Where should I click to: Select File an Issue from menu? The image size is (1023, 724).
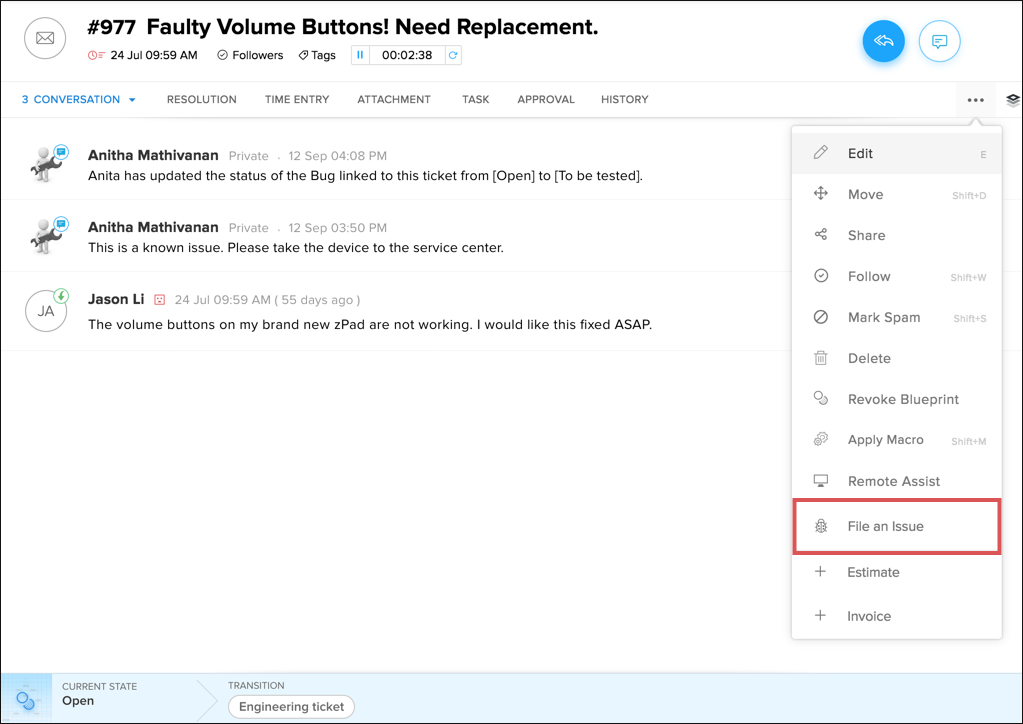click(x=885, y=526)
